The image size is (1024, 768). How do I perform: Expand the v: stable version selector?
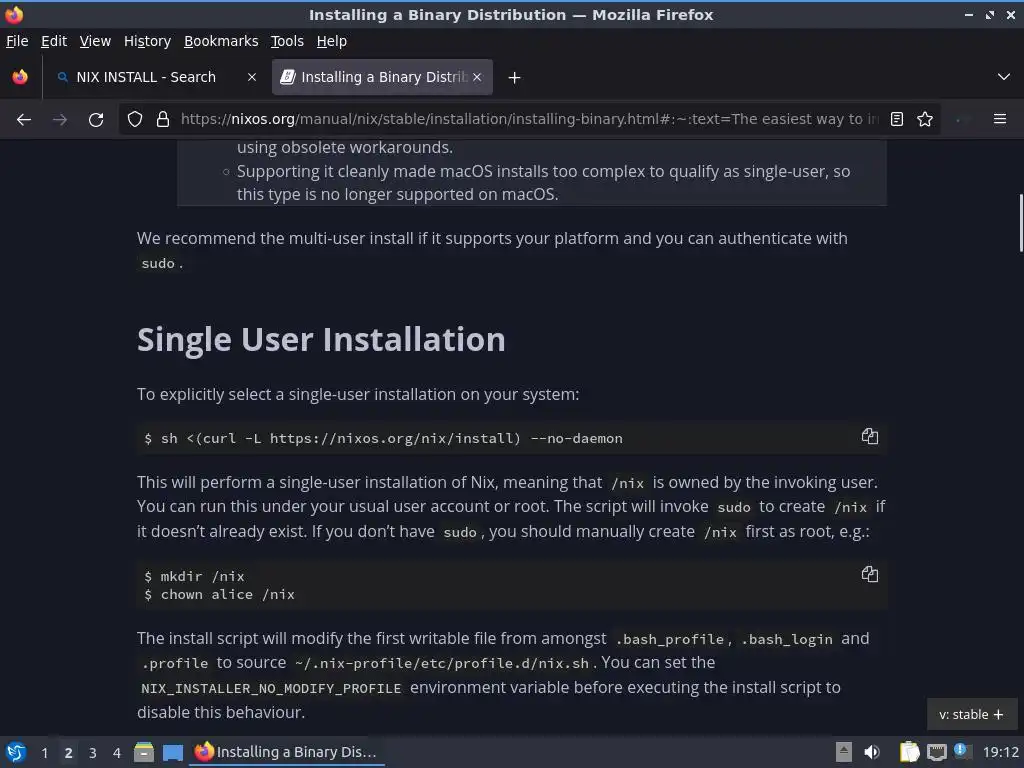[972, 714]
